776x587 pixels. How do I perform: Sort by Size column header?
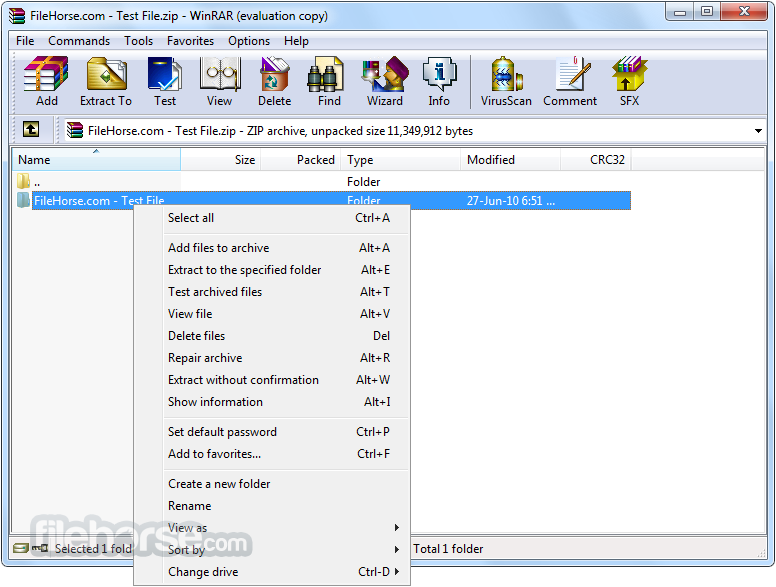221,159
